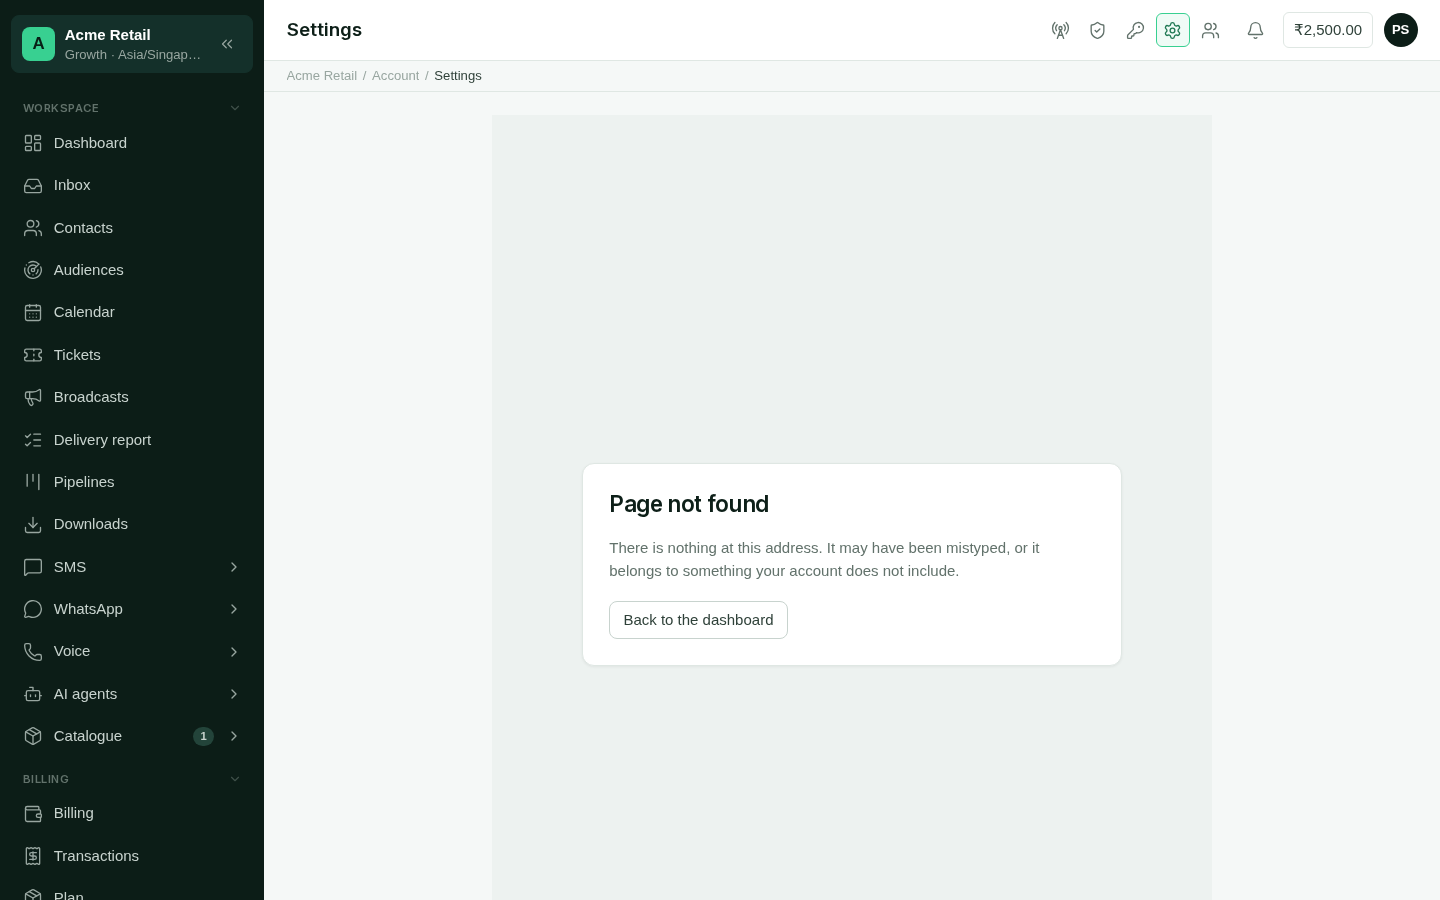This screenshot has width=1440, height=900.
Task: Click the Inbox tray icon in sidebar
Action: (33, 185)
